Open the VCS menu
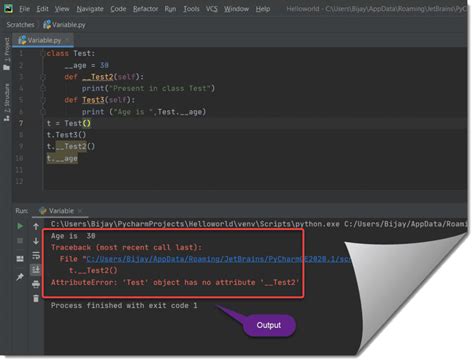The width and height of the screenshot is (474, 362). coord(212,9)
